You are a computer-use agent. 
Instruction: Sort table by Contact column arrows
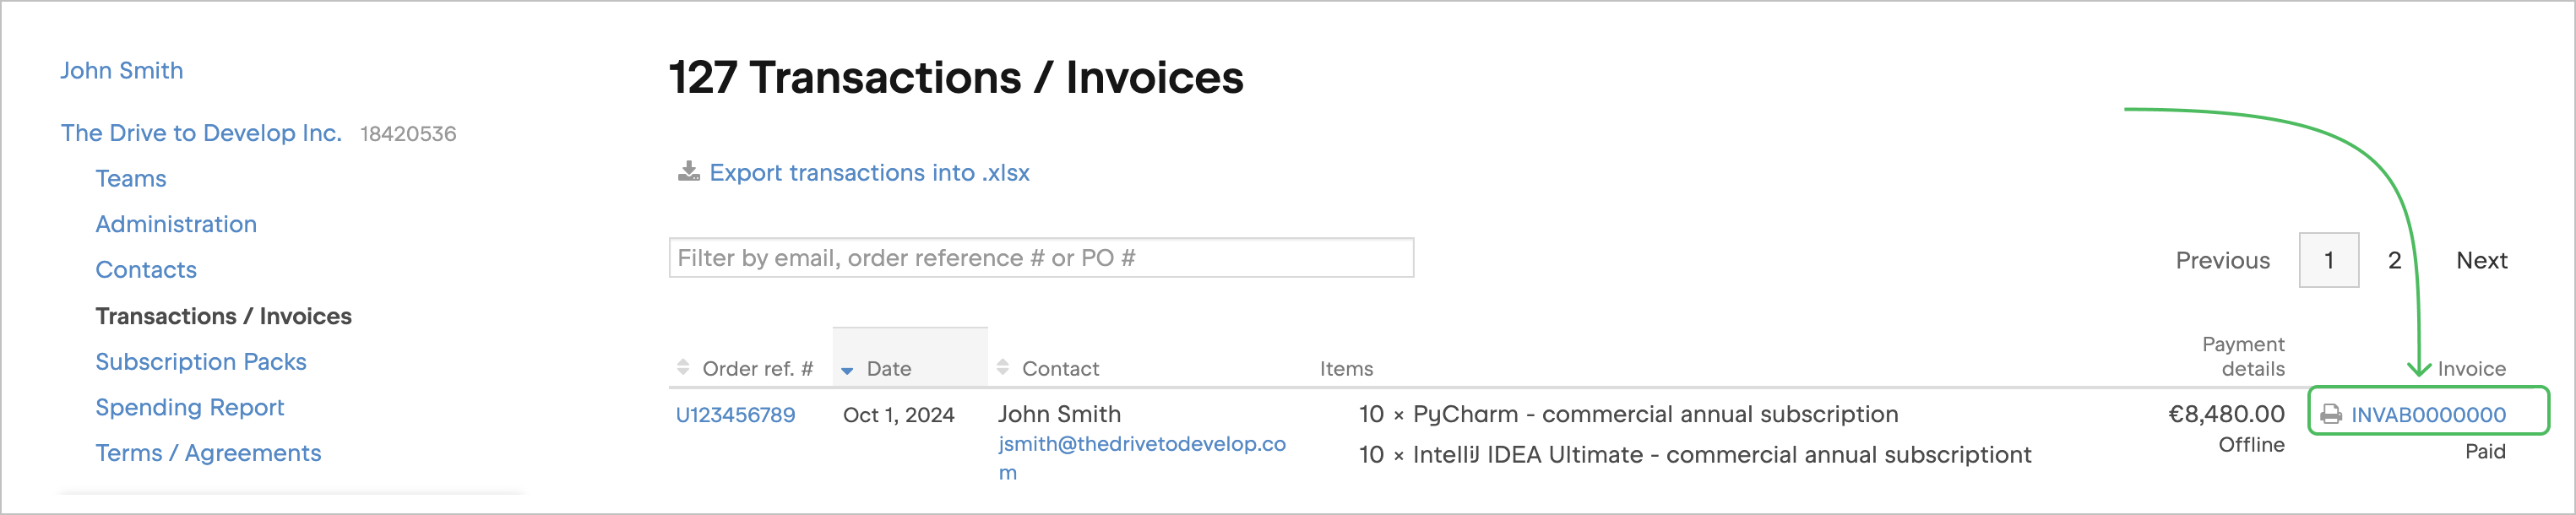pos(1003,368)
